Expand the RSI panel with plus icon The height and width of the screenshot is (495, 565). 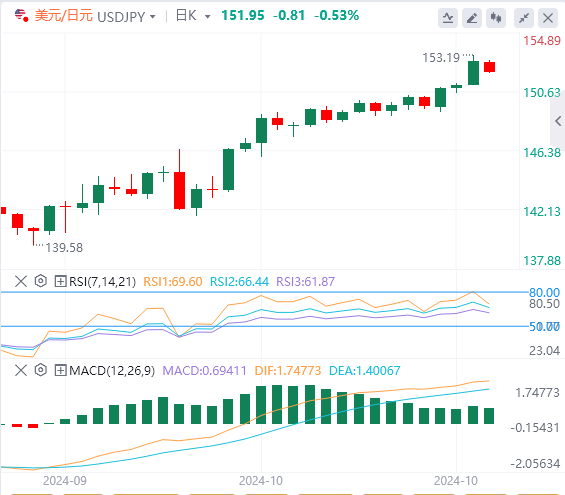60,281
